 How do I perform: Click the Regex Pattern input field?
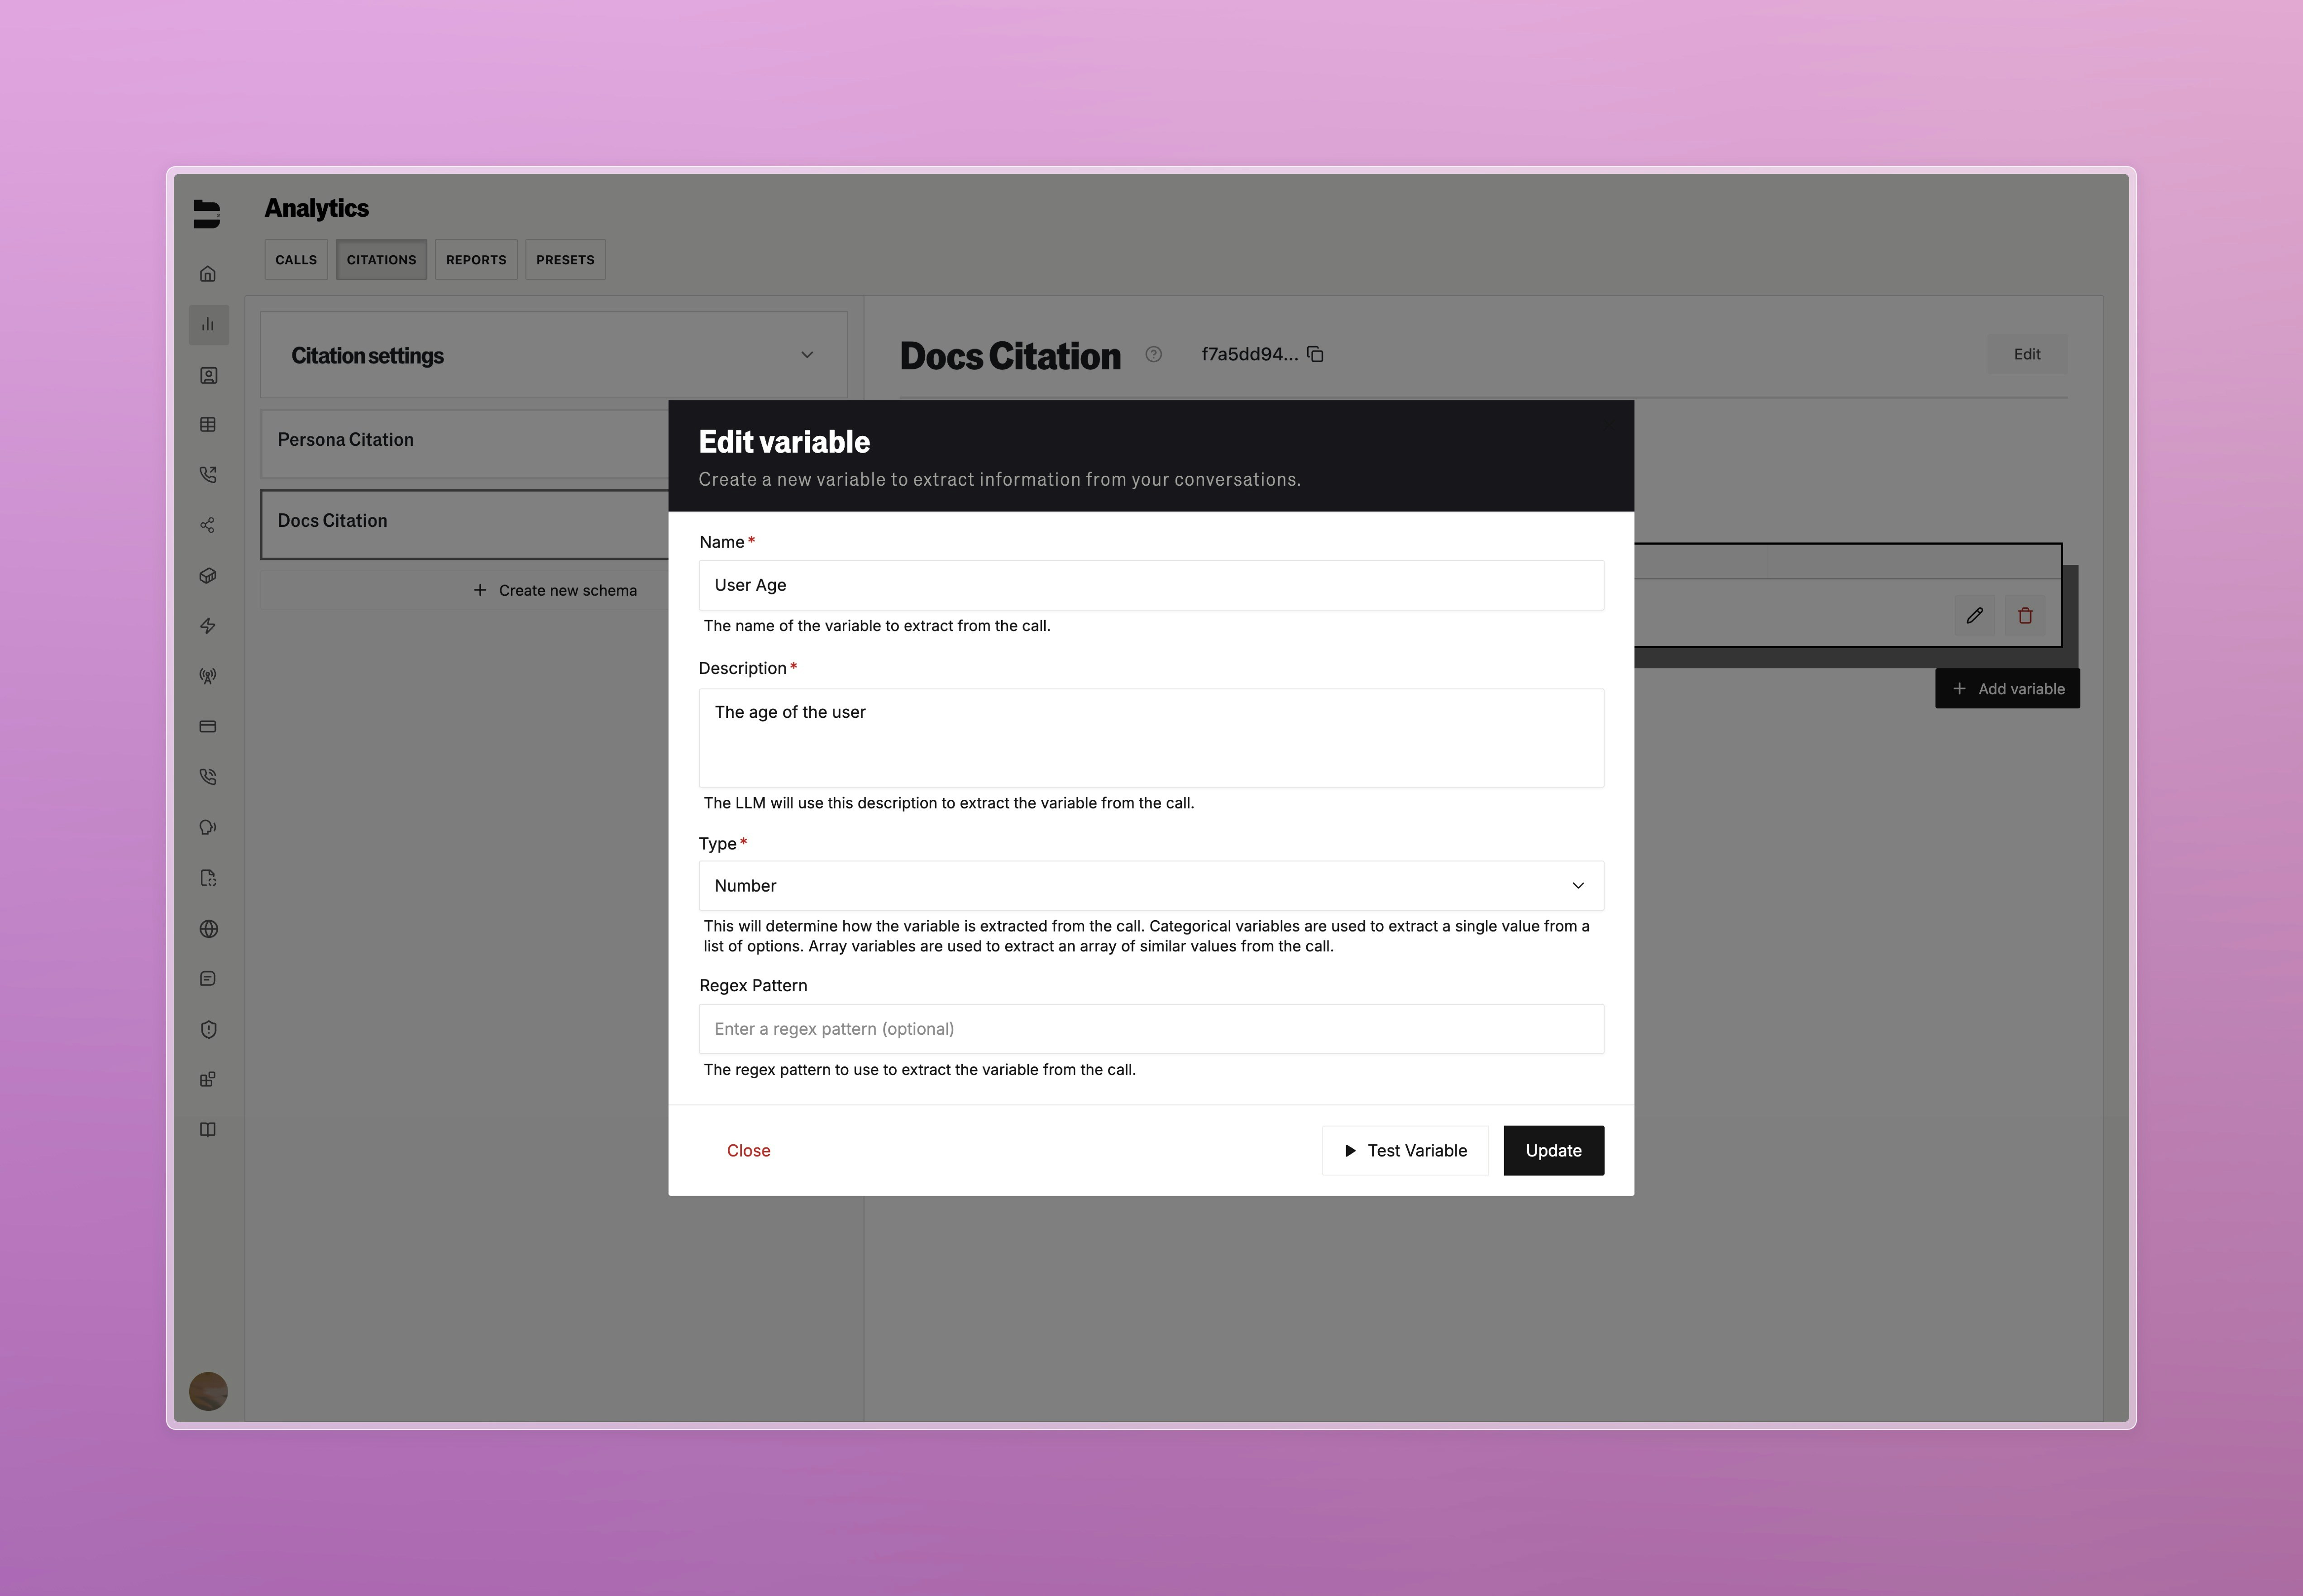(1150, 1028)
